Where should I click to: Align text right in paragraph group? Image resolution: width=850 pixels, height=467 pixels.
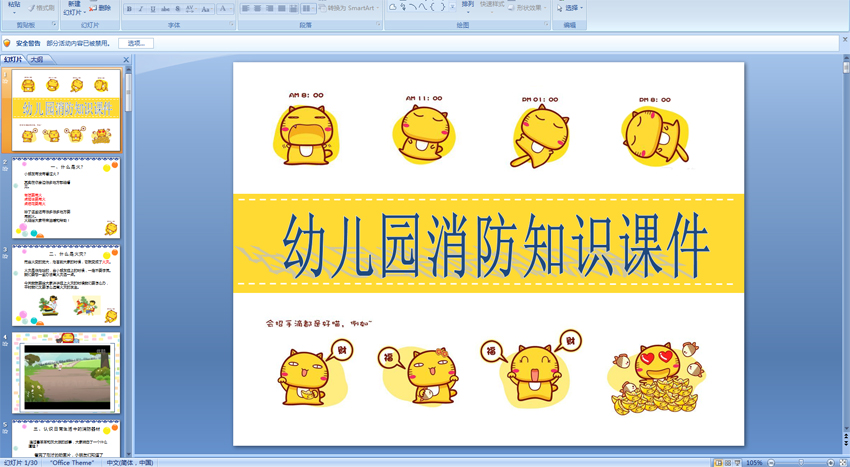point(269,9)
